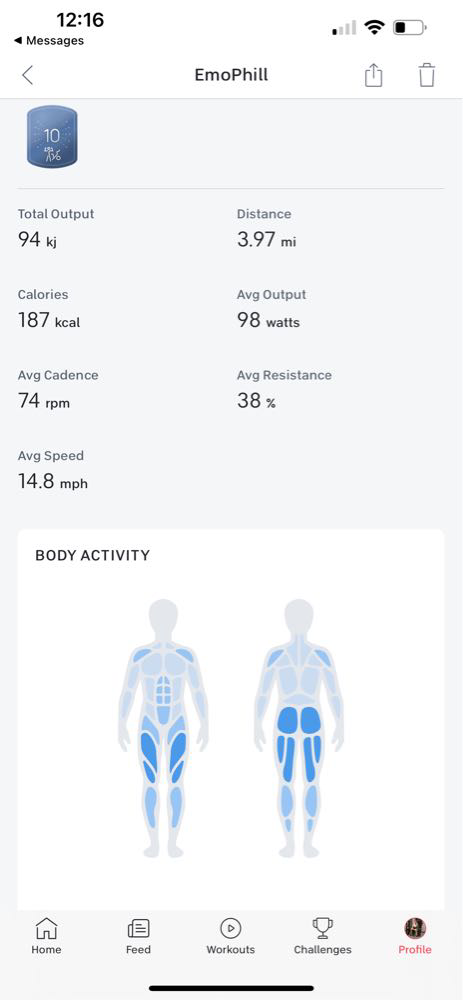Viewport: 463px width, 1000px height.
Task: Tap Avg Resistance 38 % stat
Action: [284, 389]
